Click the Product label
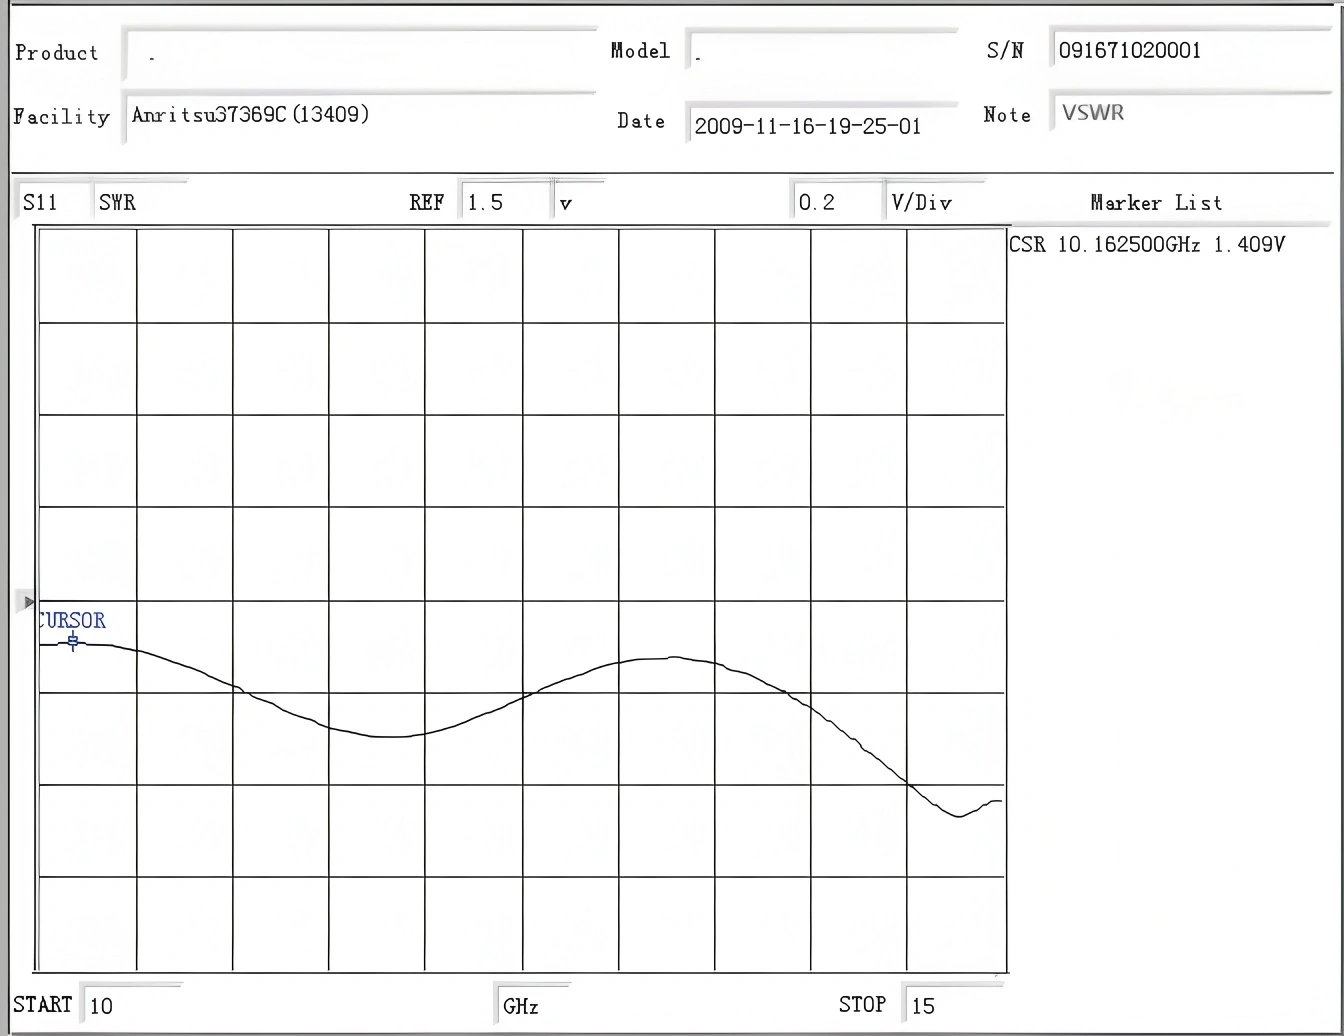1344x1036 pixels. pyautogui.click(x=57, y=53)
